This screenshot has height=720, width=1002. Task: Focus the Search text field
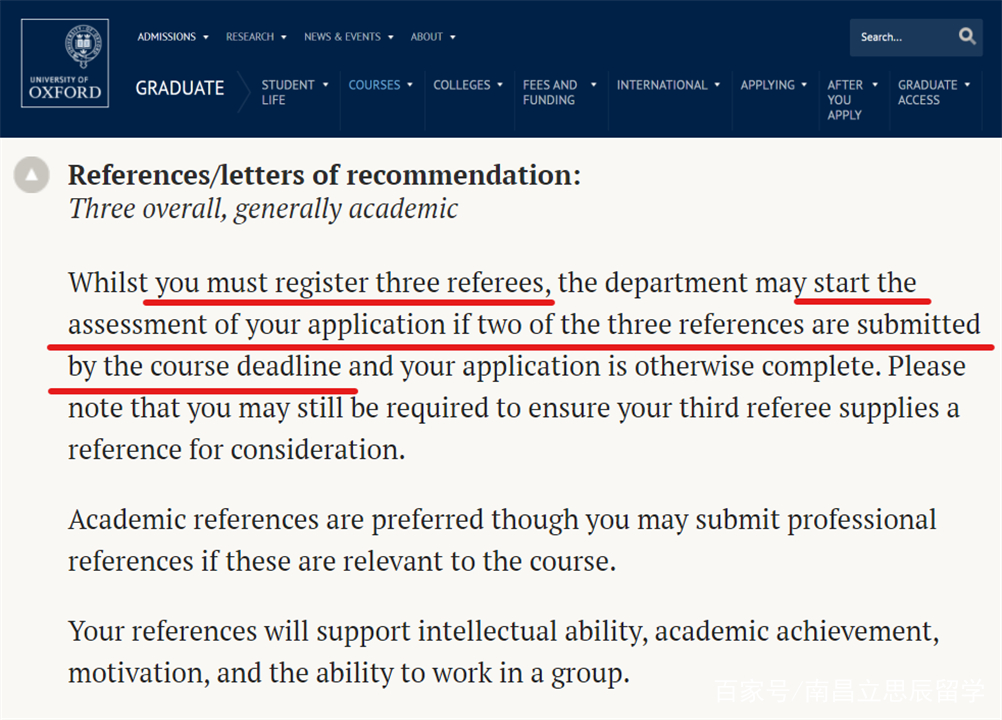pos(903,37)
